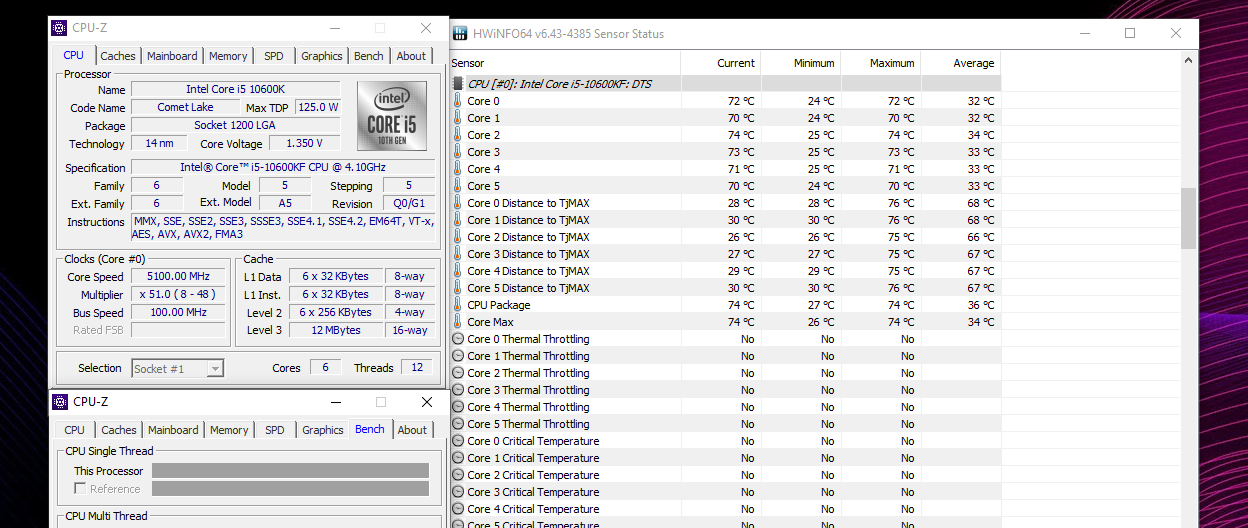This screenshot has width=1248, height=528.
Task: Click the Core 0 Critical Temperature status icon
Action: (x=458, y=441)
